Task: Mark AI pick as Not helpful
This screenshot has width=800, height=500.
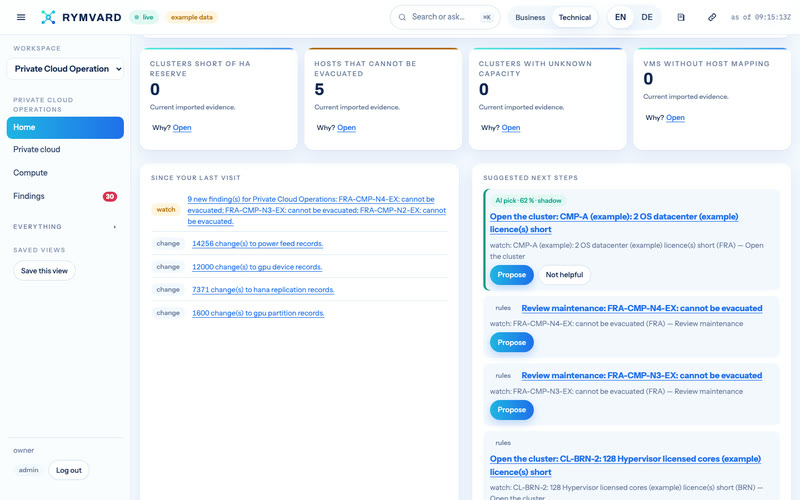Action: coord(564,275)
